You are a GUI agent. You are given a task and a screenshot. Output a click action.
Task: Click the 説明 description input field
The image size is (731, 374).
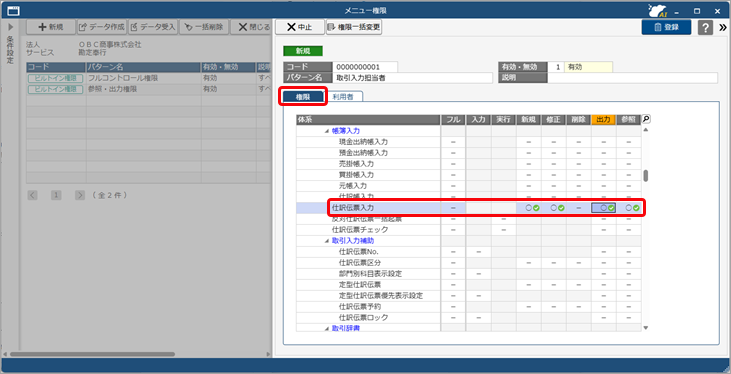[633, 78]
